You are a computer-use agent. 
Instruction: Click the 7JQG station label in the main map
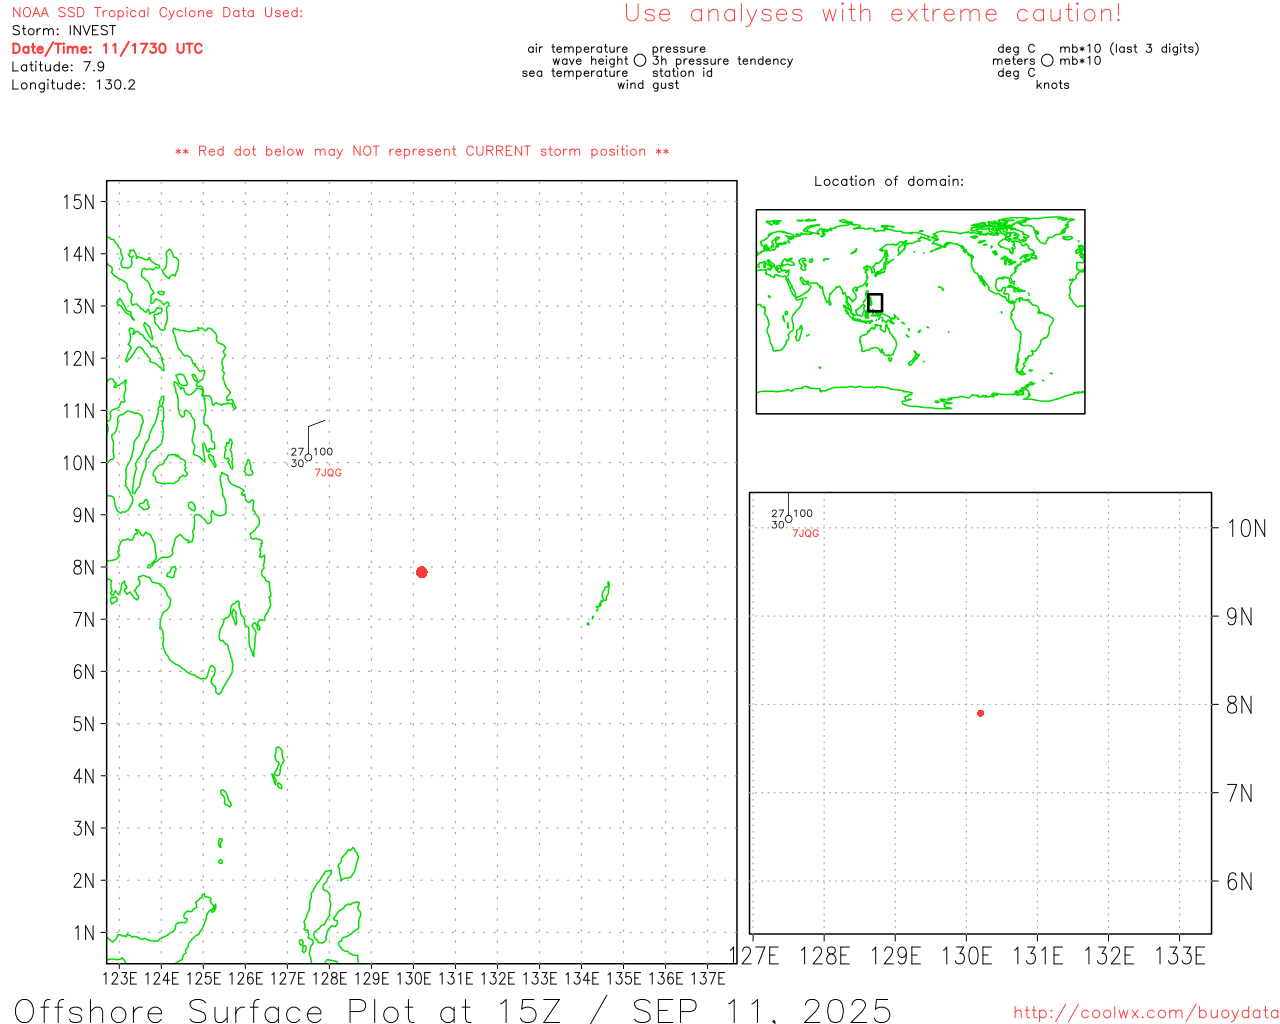click(x=328, y=473)
